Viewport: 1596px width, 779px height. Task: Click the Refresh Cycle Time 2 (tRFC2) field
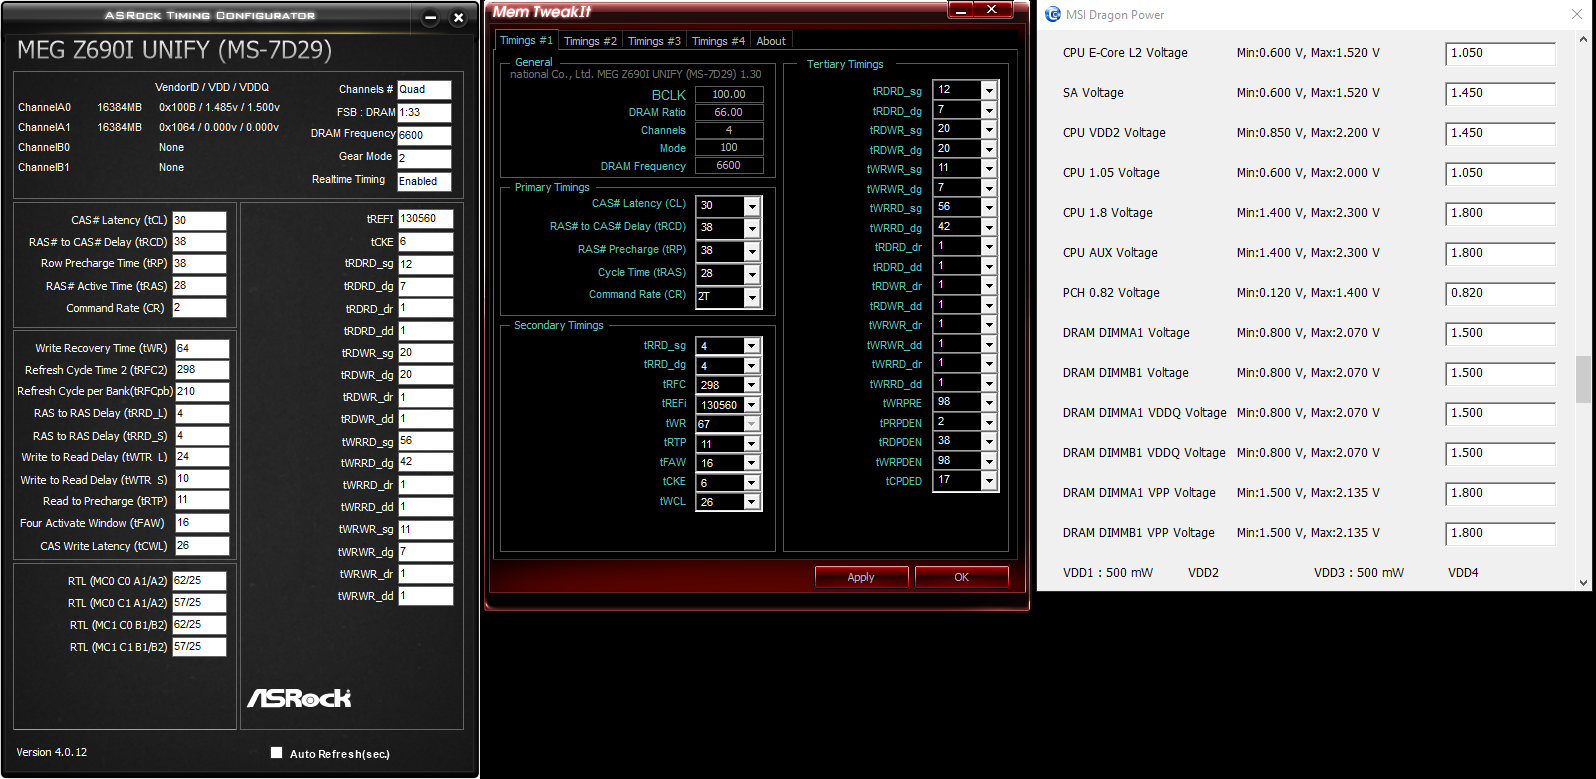click(x=202, y=370)
